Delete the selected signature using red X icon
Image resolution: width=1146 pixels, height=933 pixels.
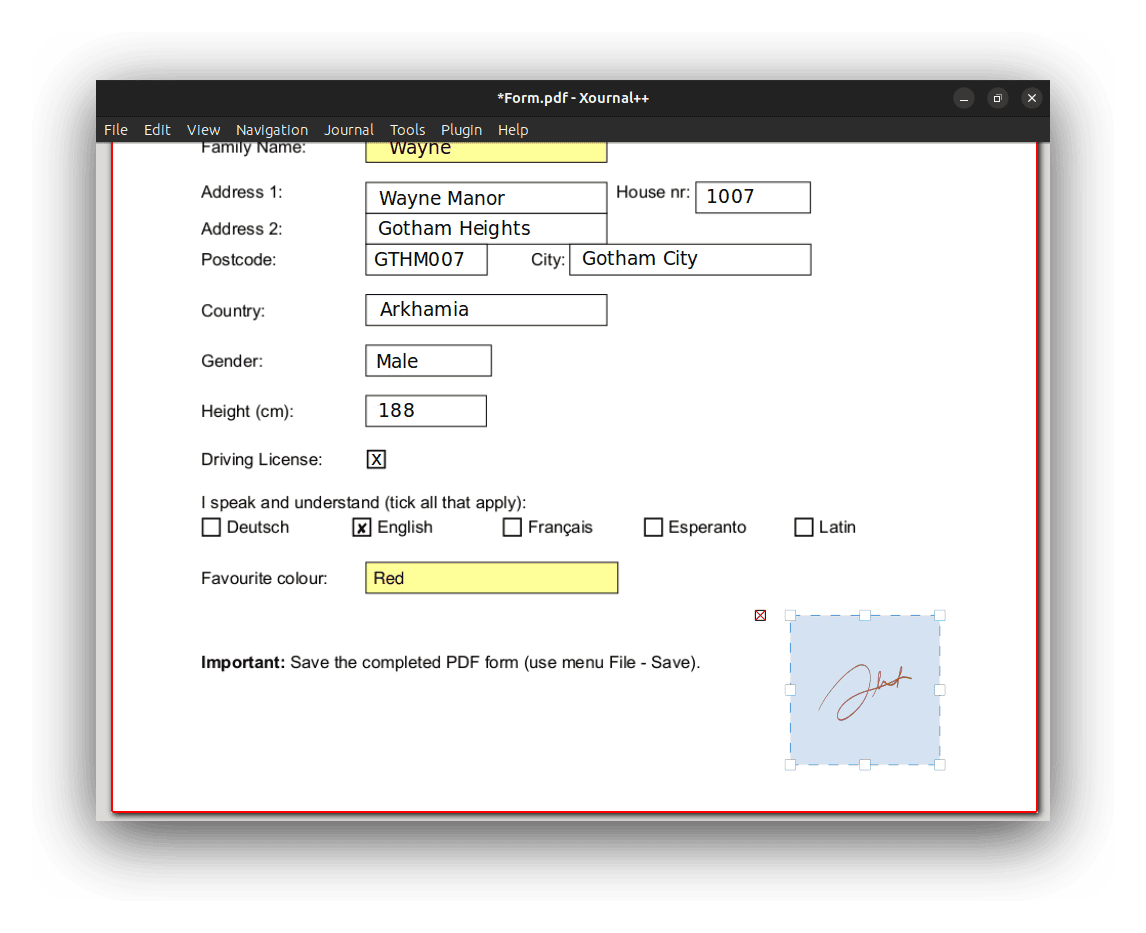point(760,615)
